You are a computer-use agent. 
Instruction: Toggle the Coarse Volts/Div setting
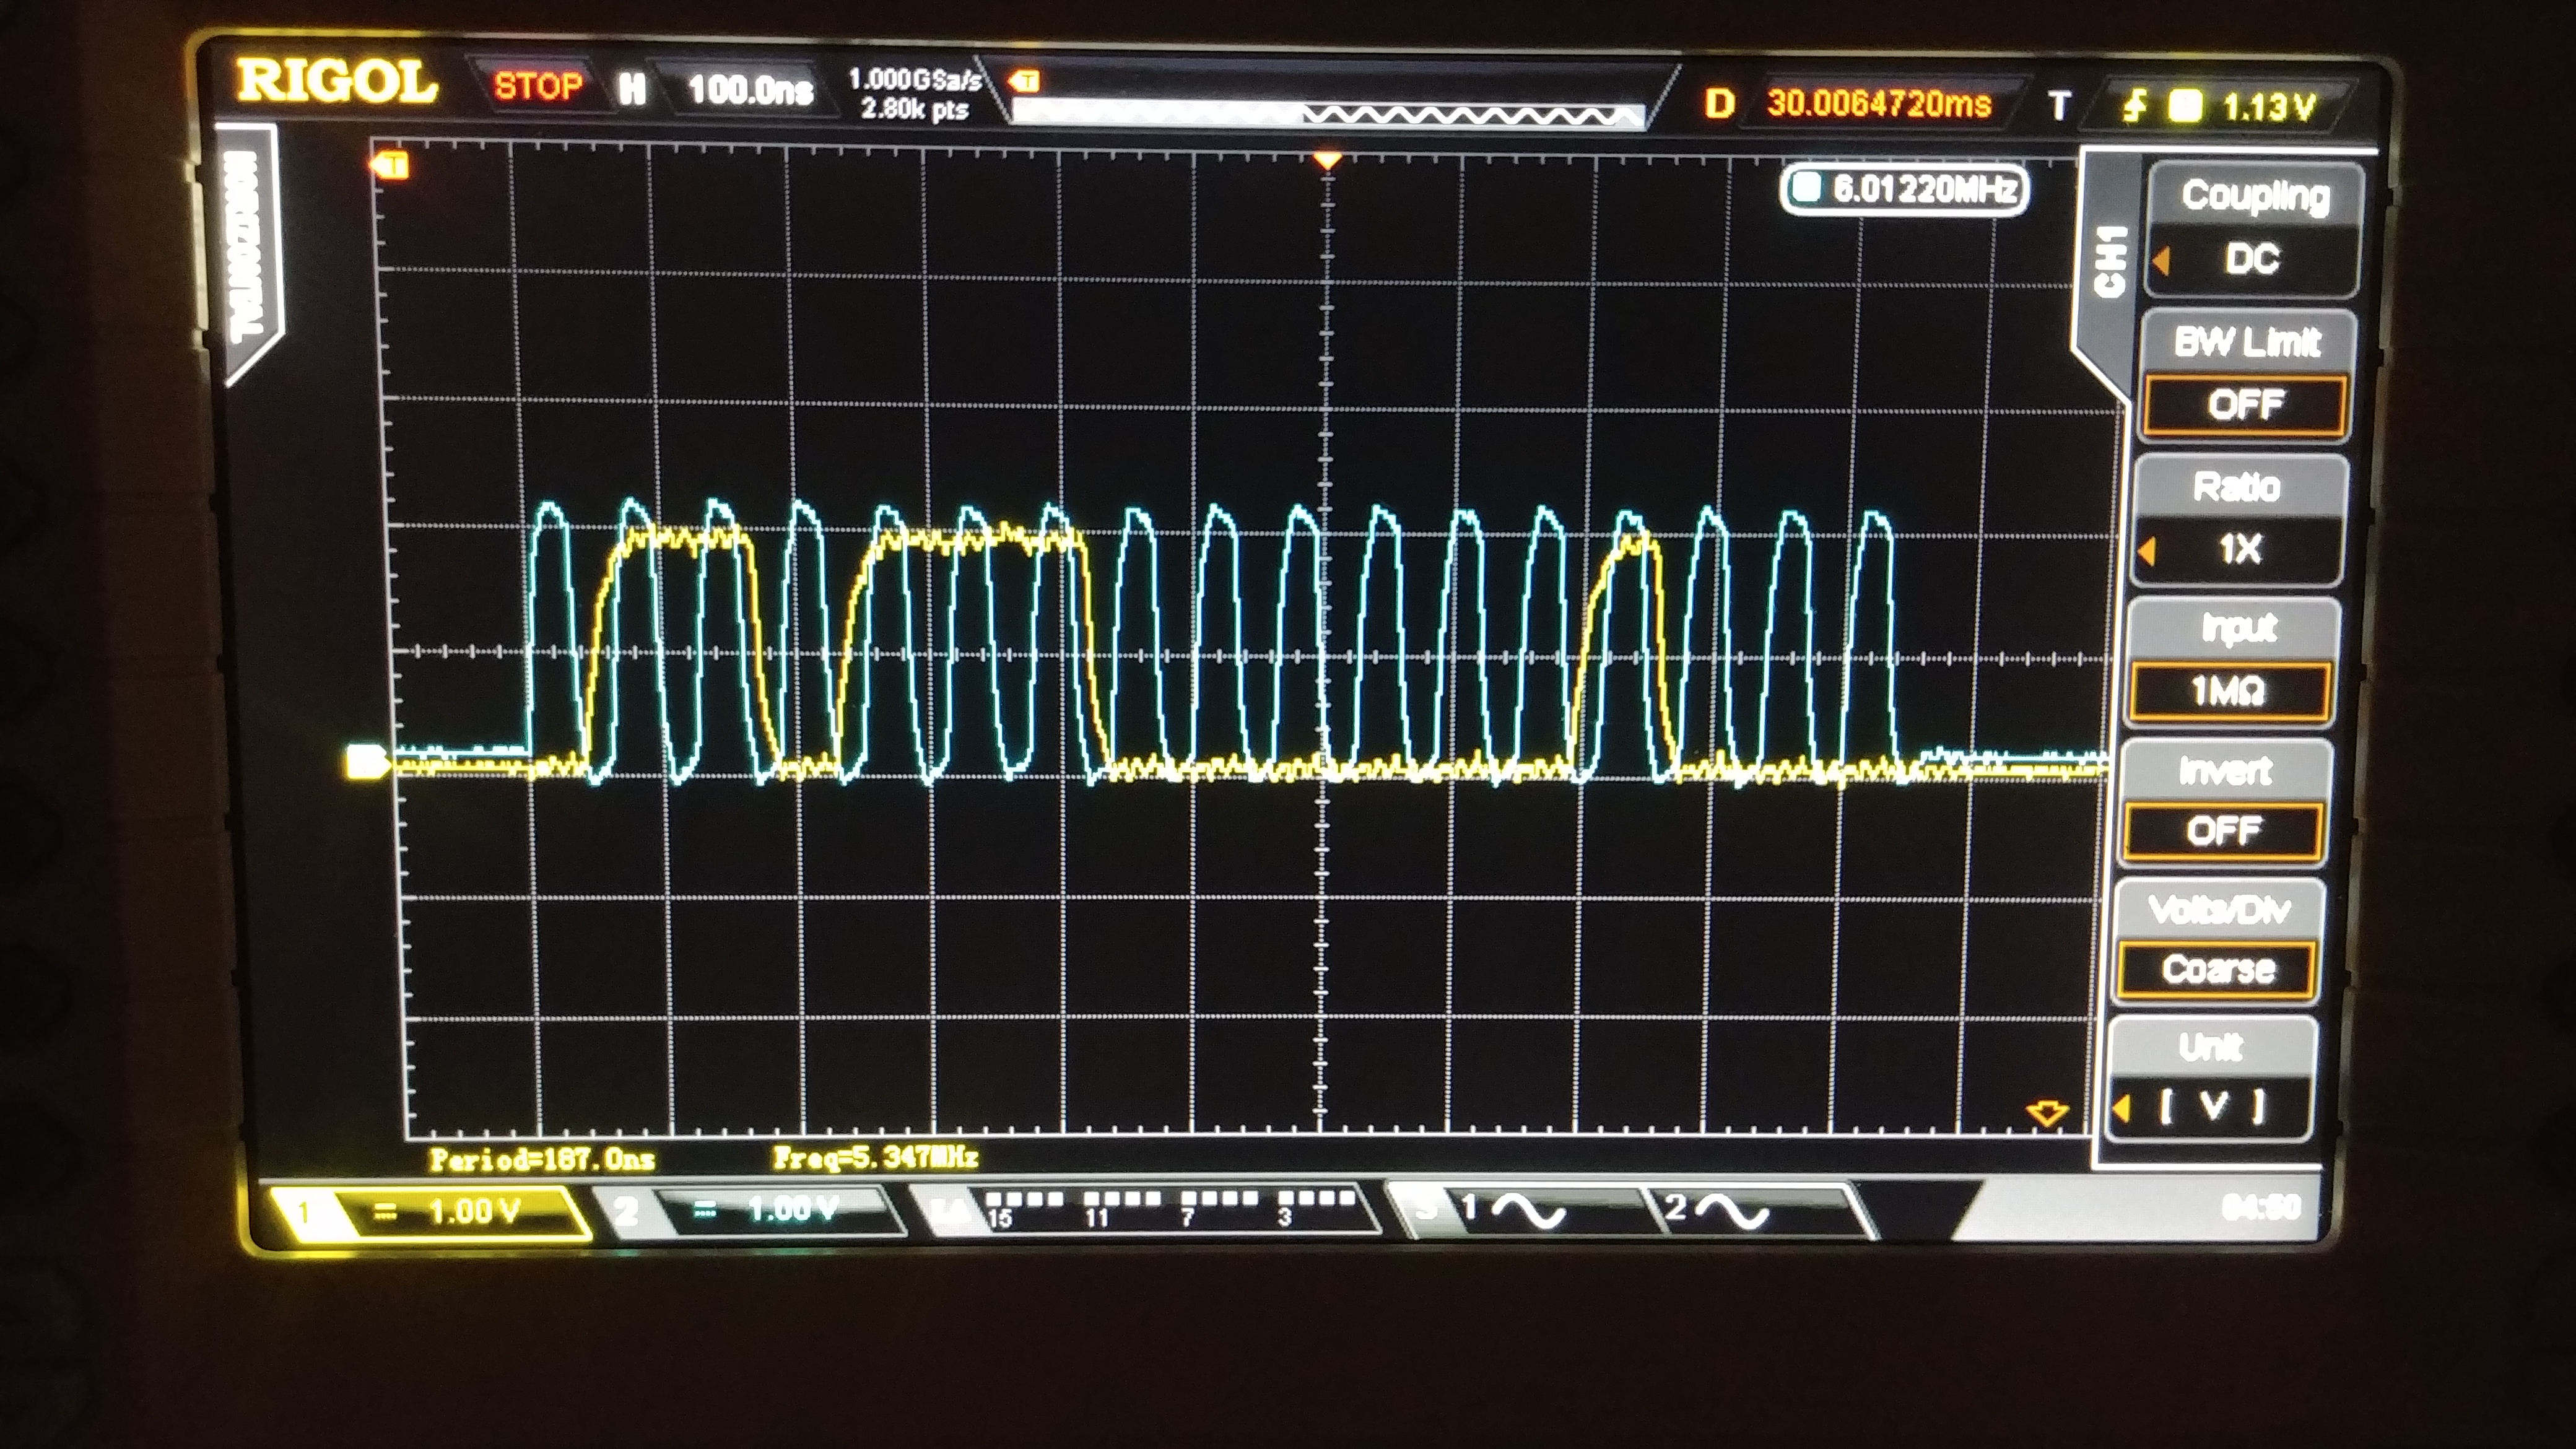point(2217,969)
